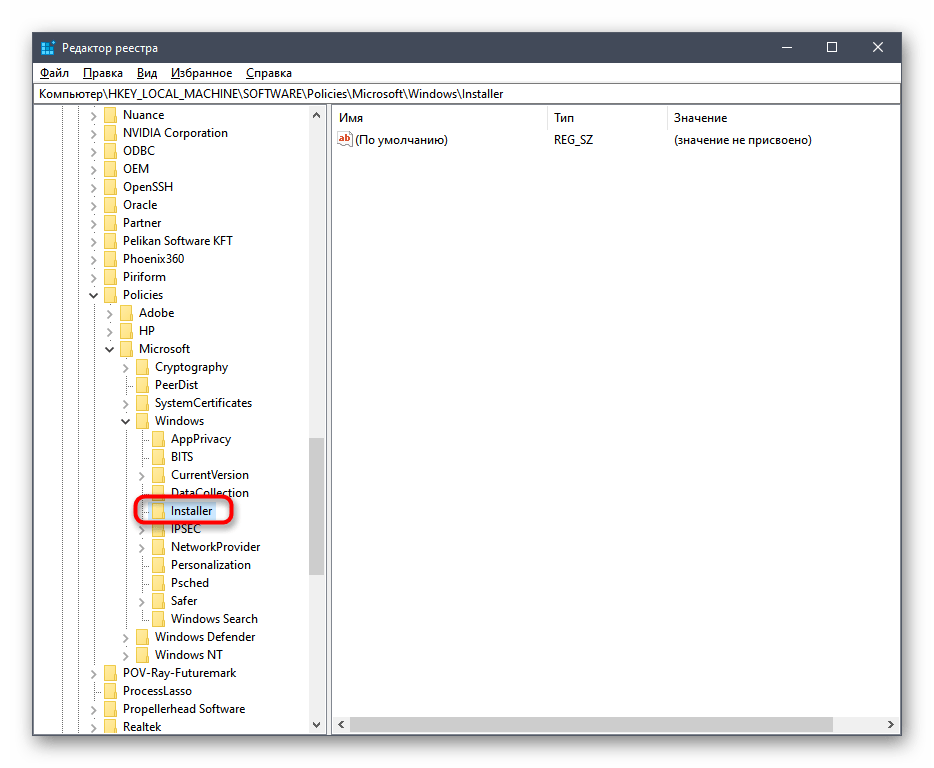Expand the Safer tree node
The width and height of the screenshot is (934, 768).
[x=142, y=601]
